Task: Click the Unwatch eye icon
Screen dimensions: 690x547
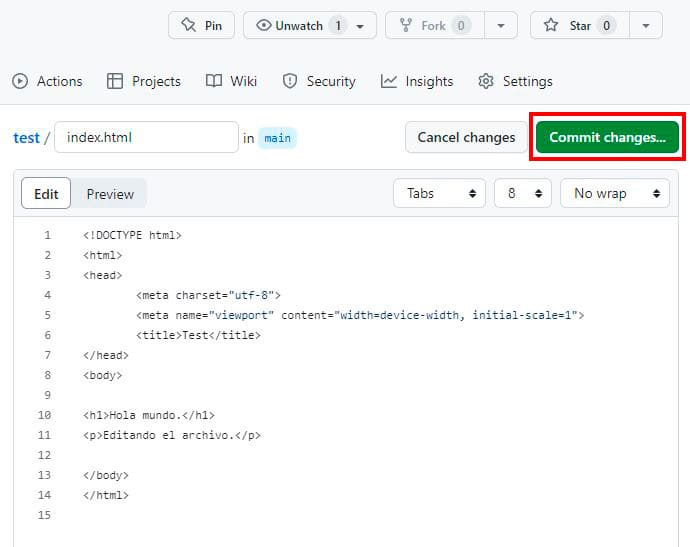Action: [264, 26]
